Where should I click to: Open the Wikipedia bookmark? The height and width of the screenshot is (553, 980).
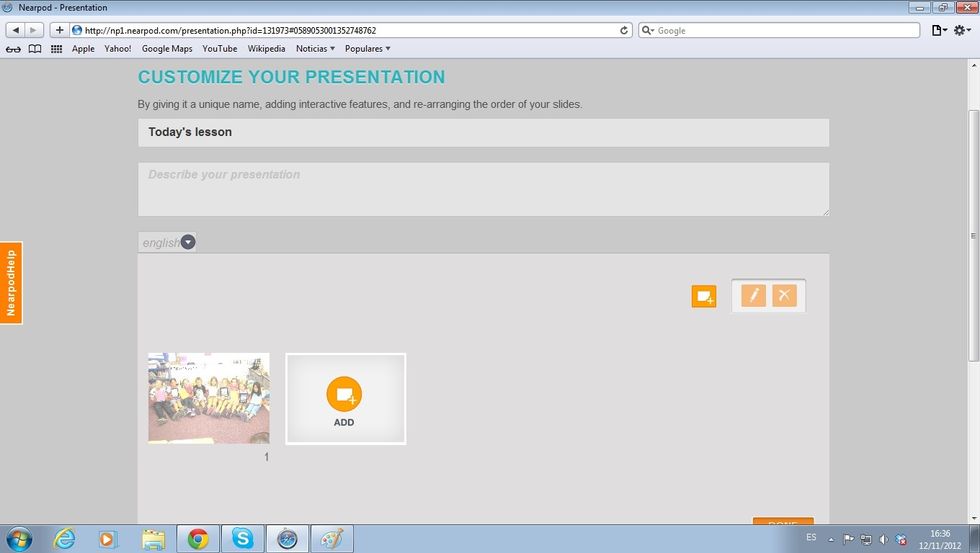click(266, 49)
